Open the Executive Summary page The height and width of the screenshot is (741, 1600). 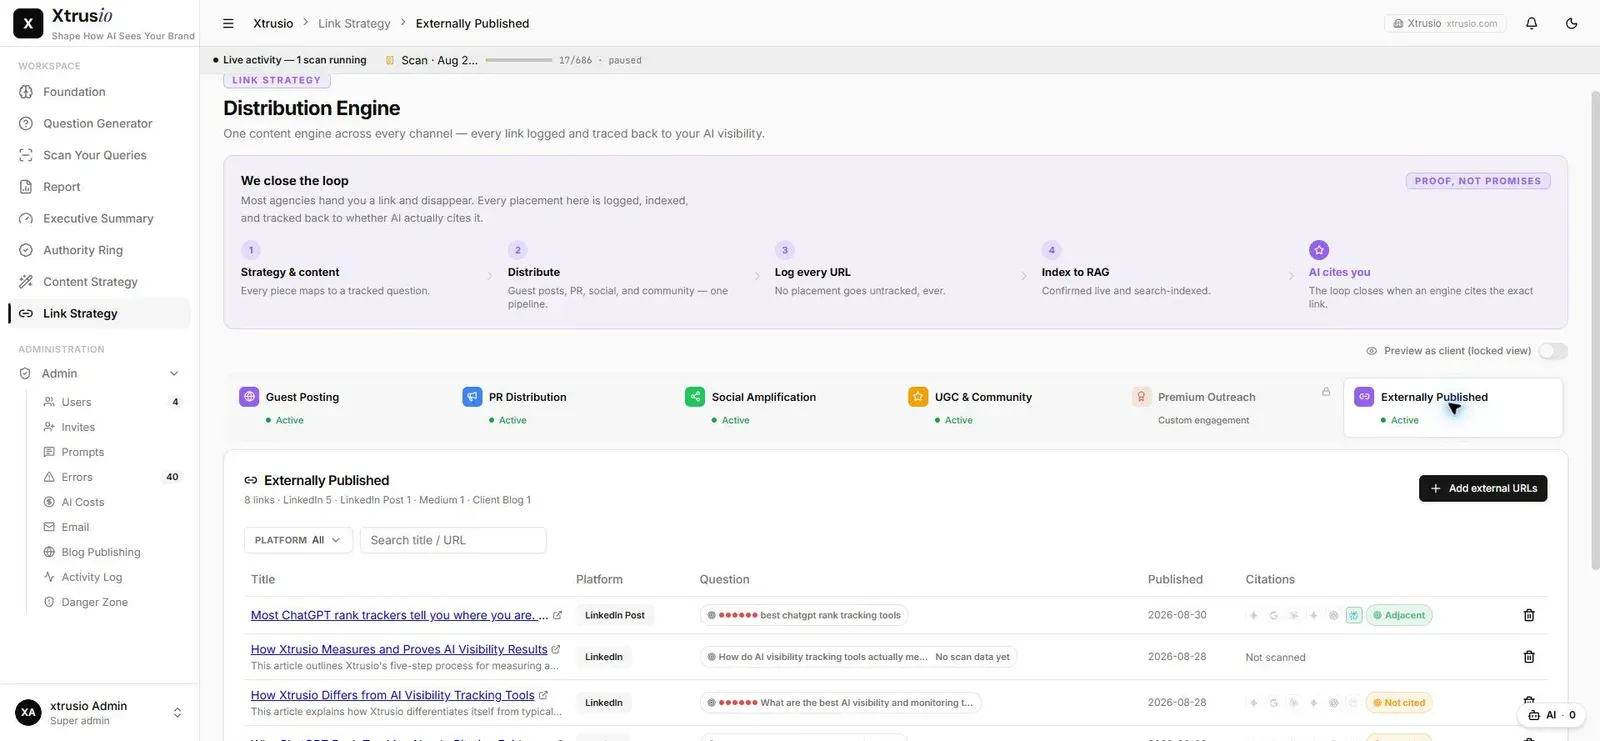(99, 219)
